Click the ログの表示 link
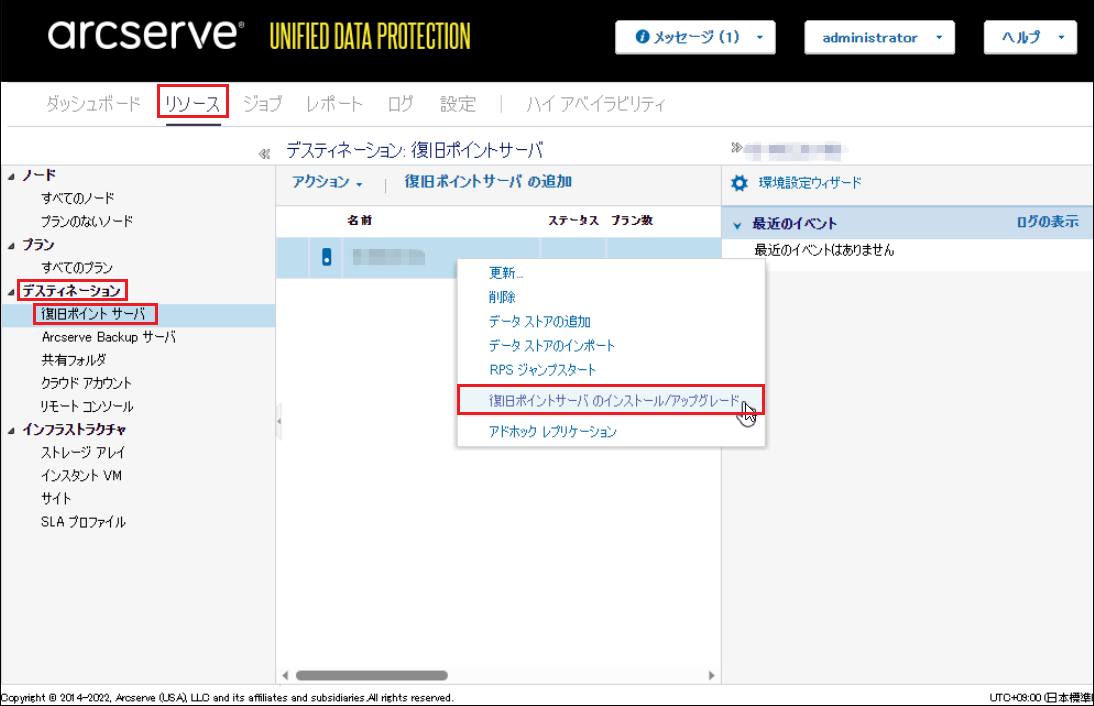1094x706 pixels. coord(1047,222)
